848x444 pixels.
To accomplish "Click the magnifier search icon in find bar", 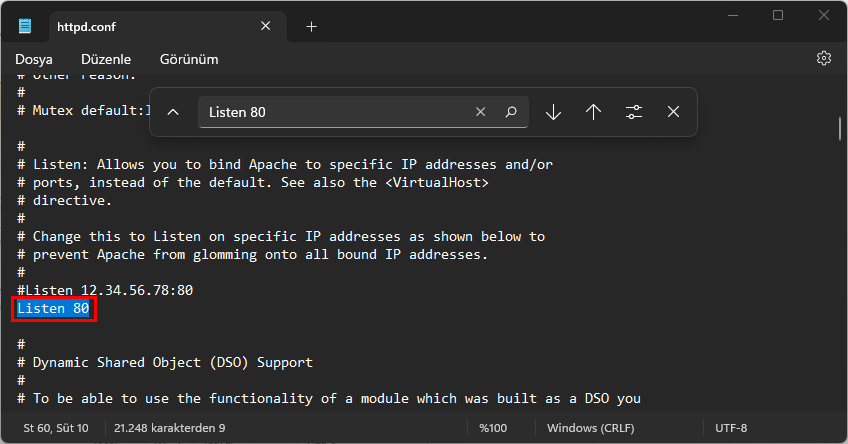I will pyautogui.click(x=510, y=112).
